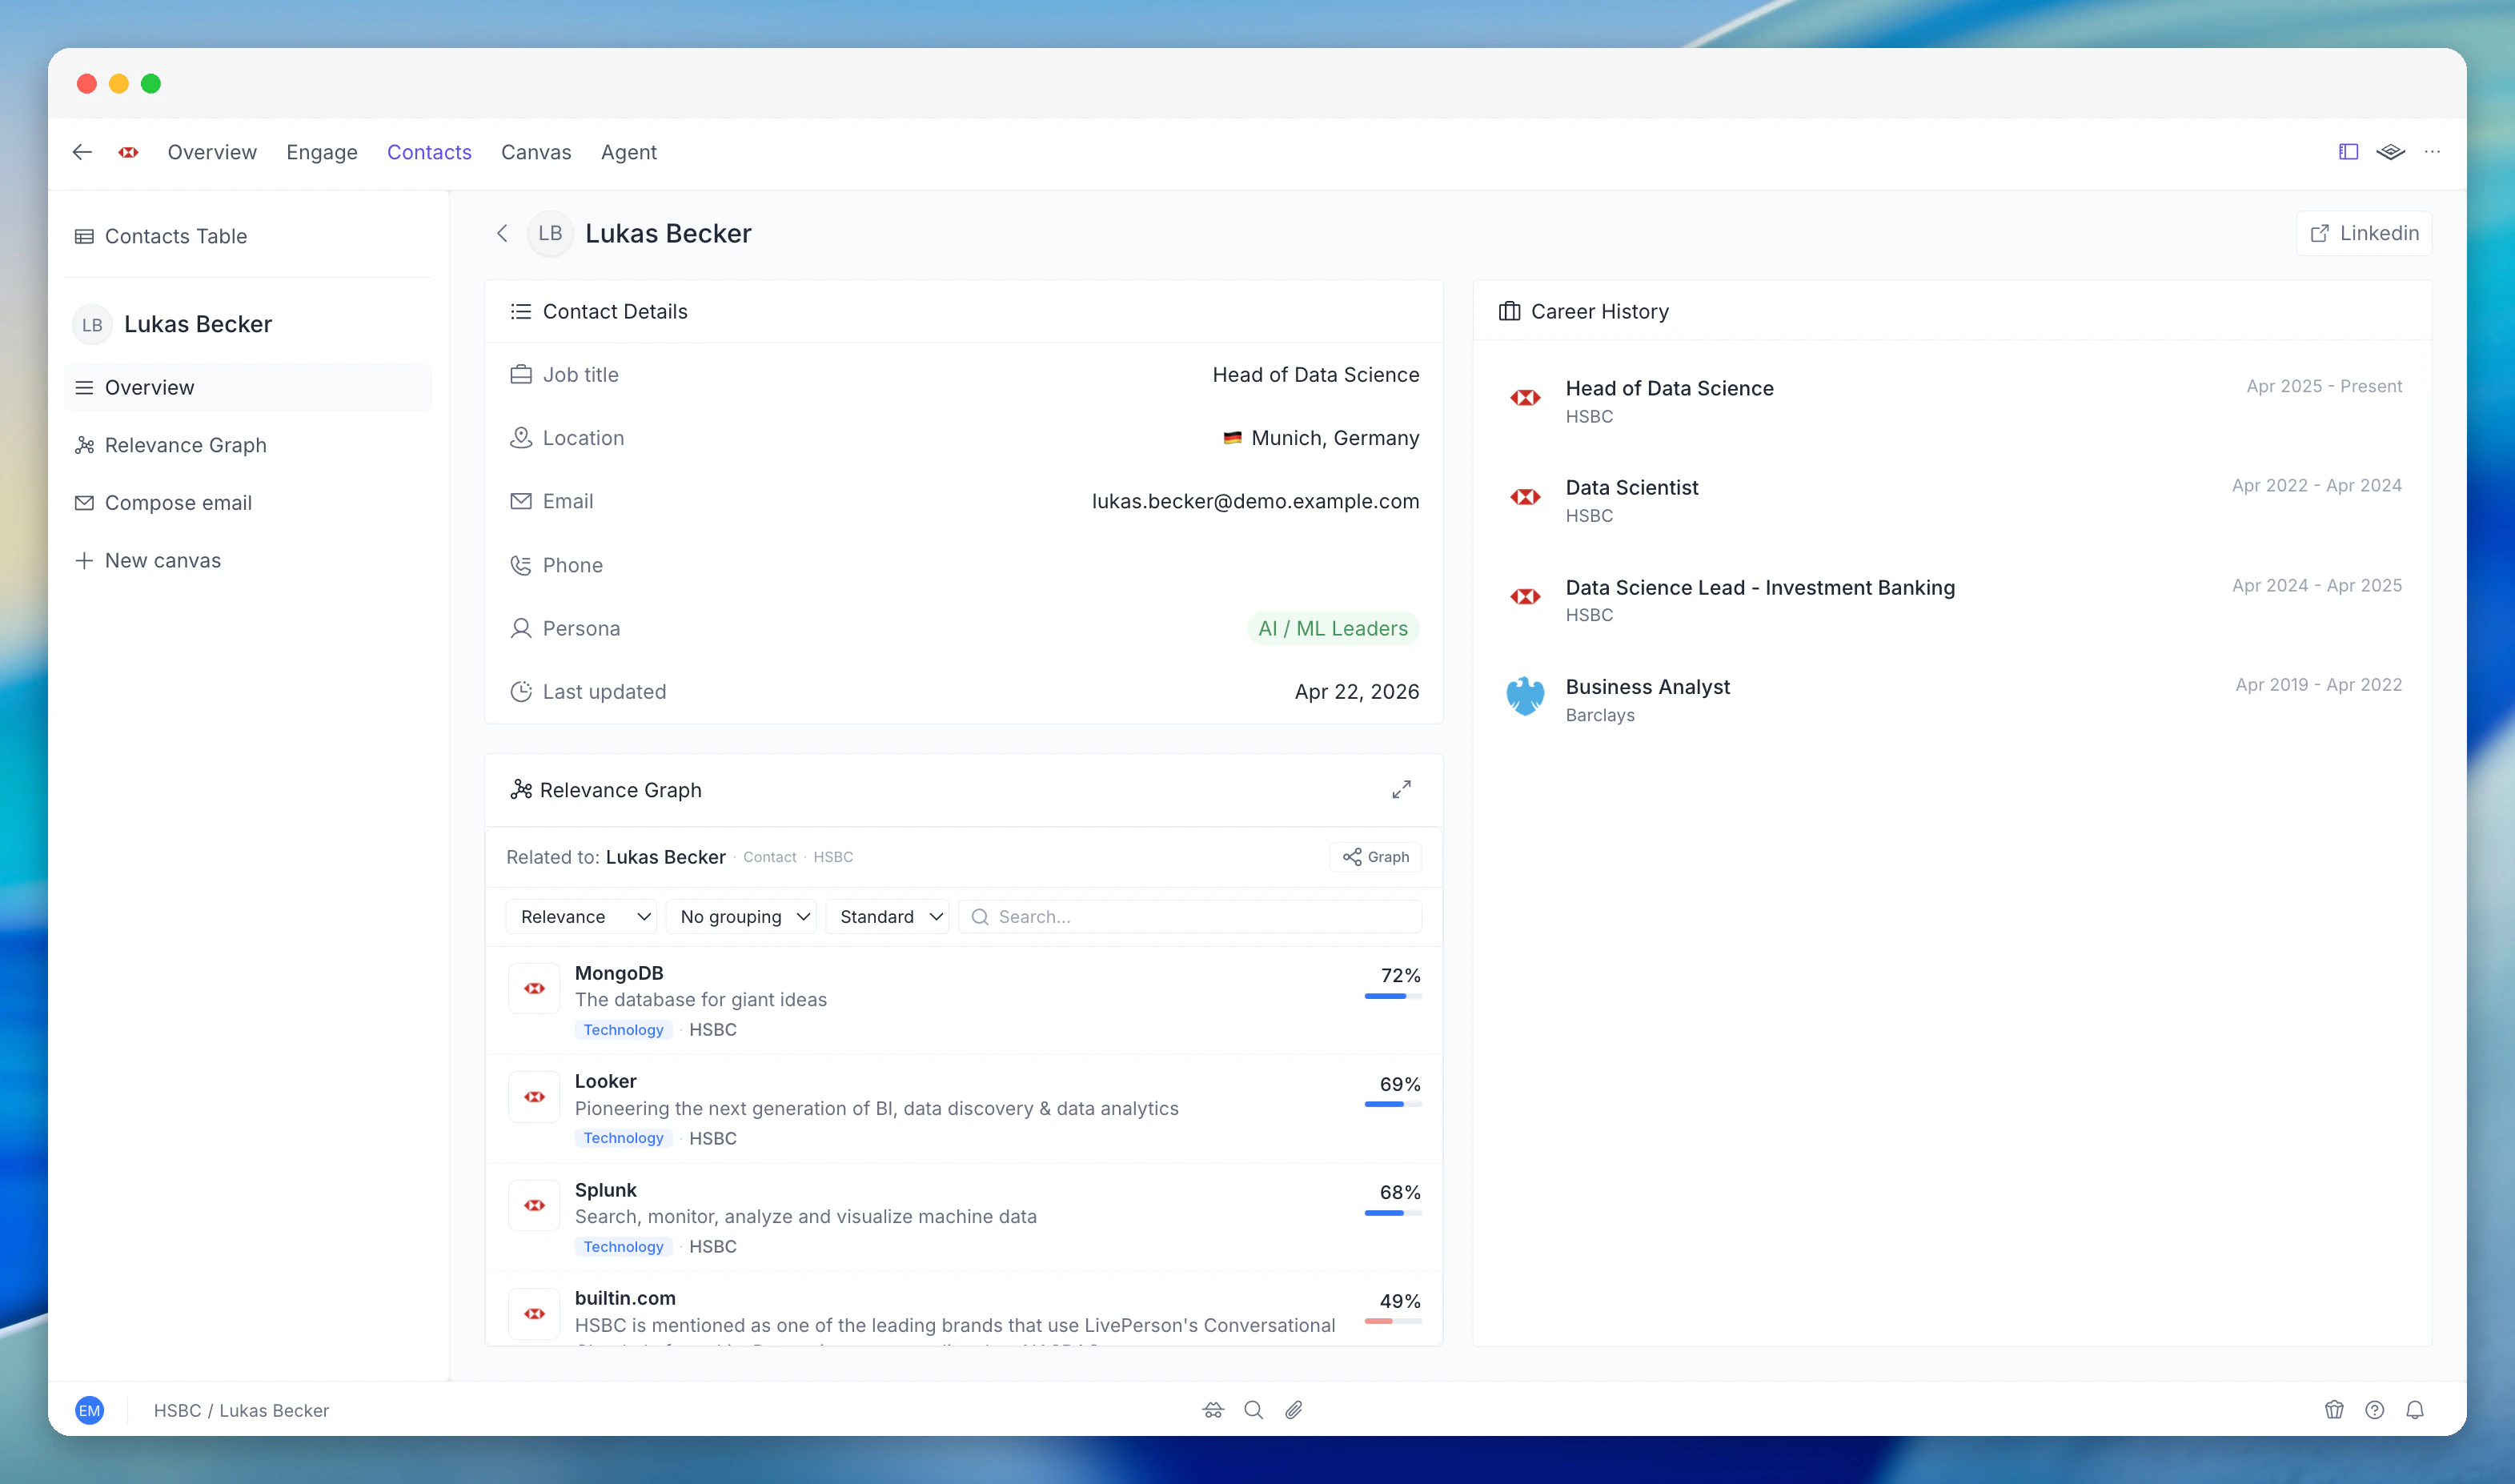Viewport: 2515px width, 1484px height.
Task: Click the Splunk row HSBC logo
Action: (x=534, y=1206)
